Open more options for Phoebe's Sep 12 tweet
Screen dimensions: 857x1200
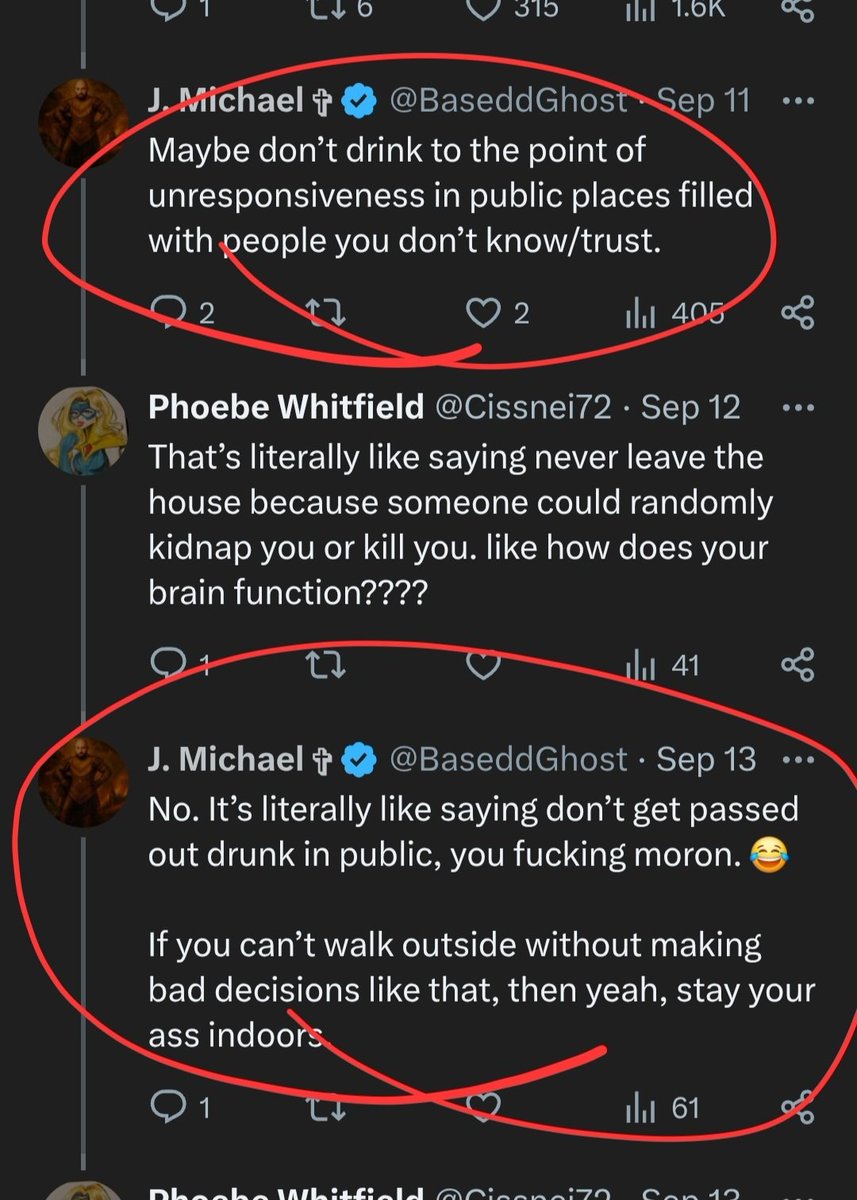click(797, 408)
